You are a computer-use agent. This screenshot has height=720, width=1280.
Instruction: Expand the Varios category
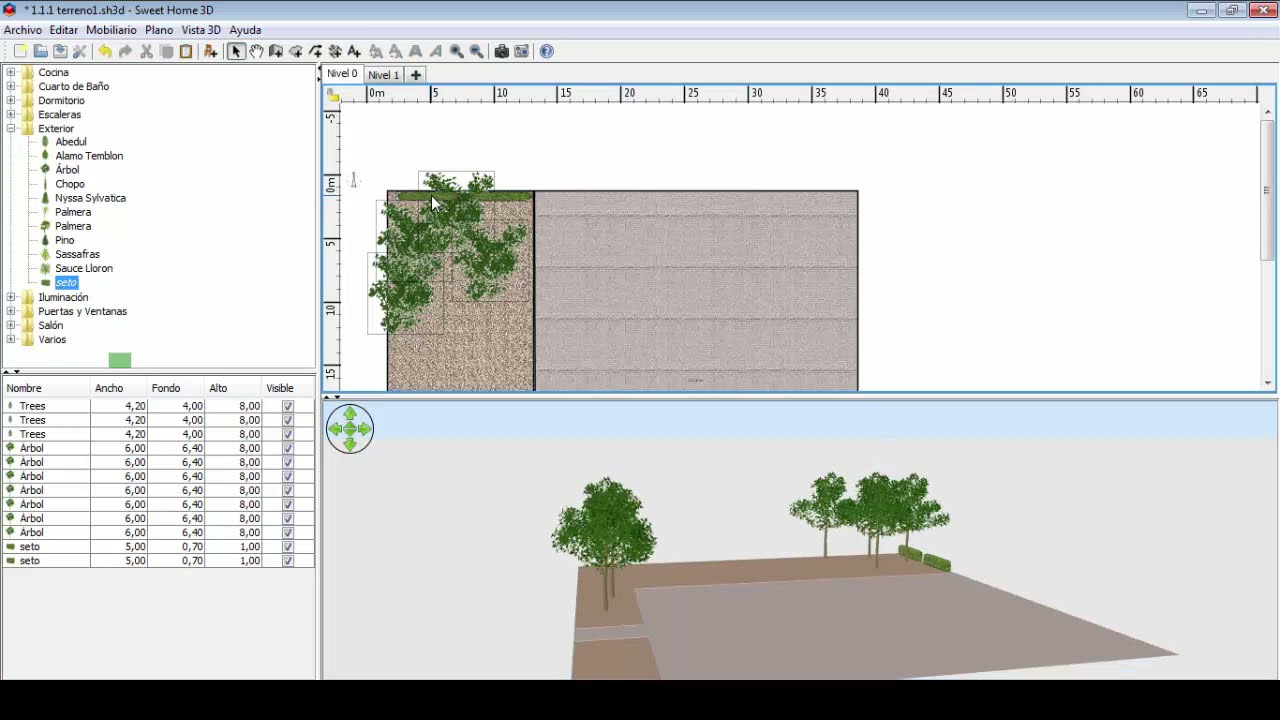11,339
